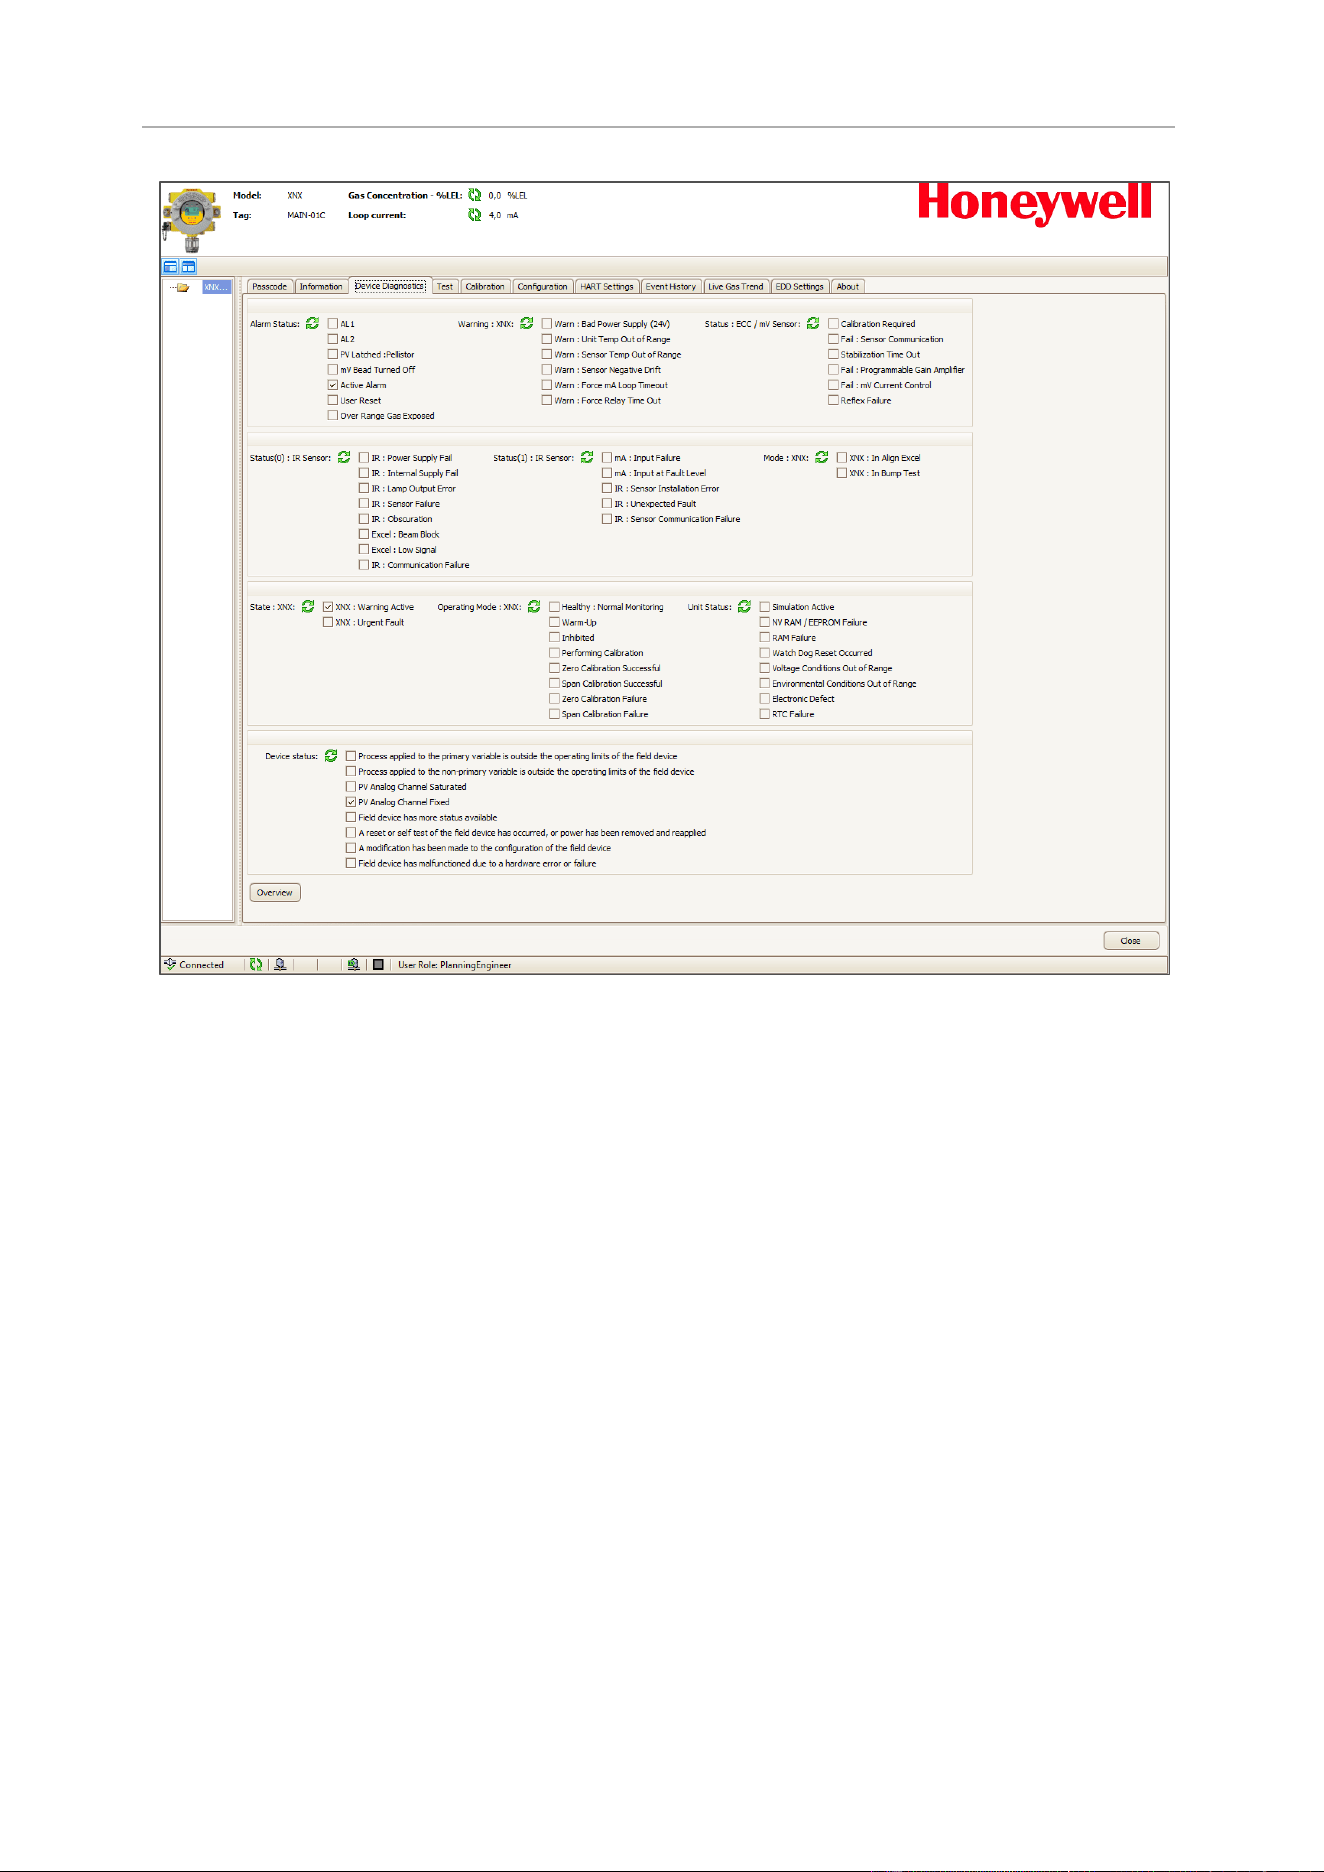Click the green device icon in status bar

pos(354,965)
